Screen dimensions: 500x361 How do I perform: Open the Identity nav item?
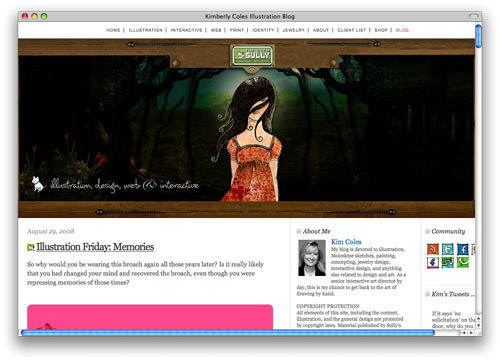pos(263,30)
